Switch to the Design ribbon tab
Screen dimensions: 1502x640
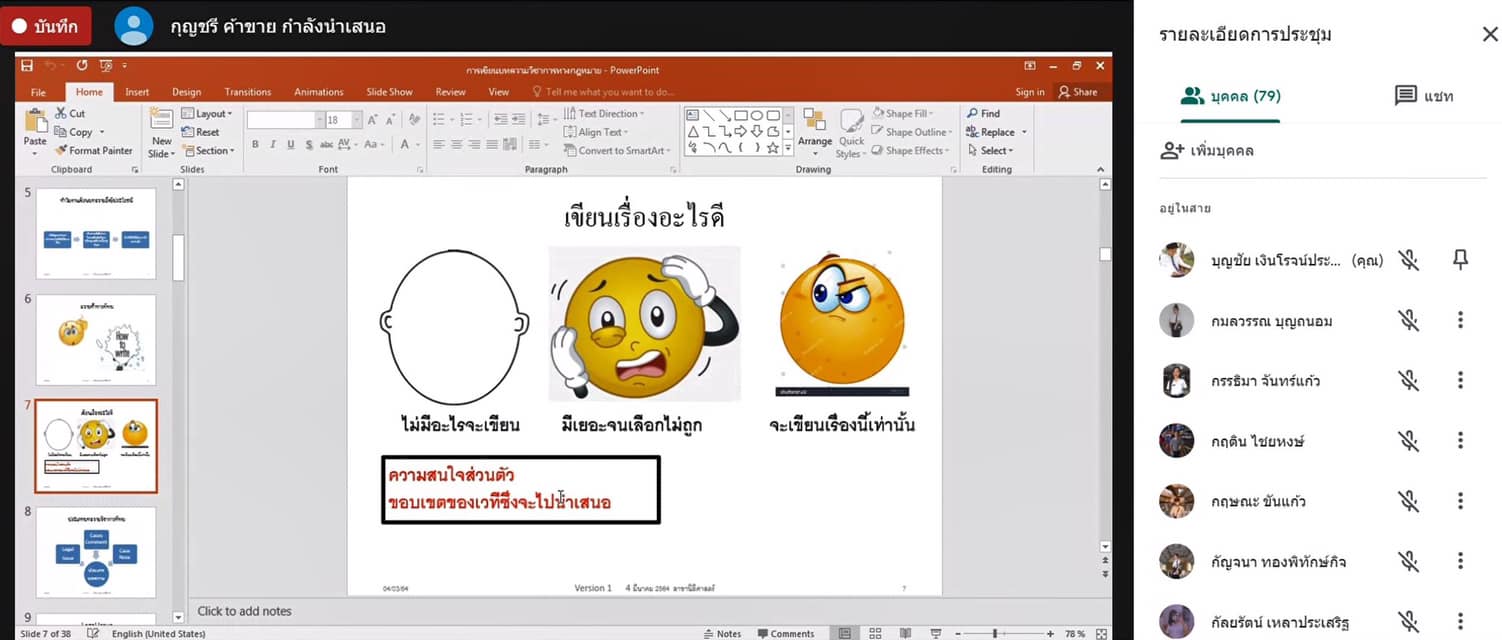point(186,92)
